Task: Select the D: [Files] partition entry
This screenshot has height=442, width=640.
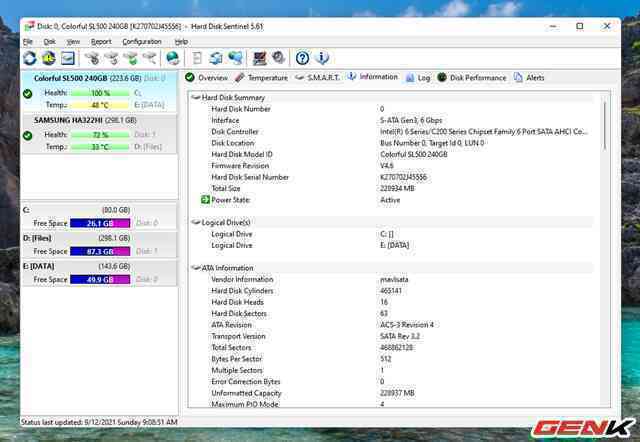Action: (100, 244)
